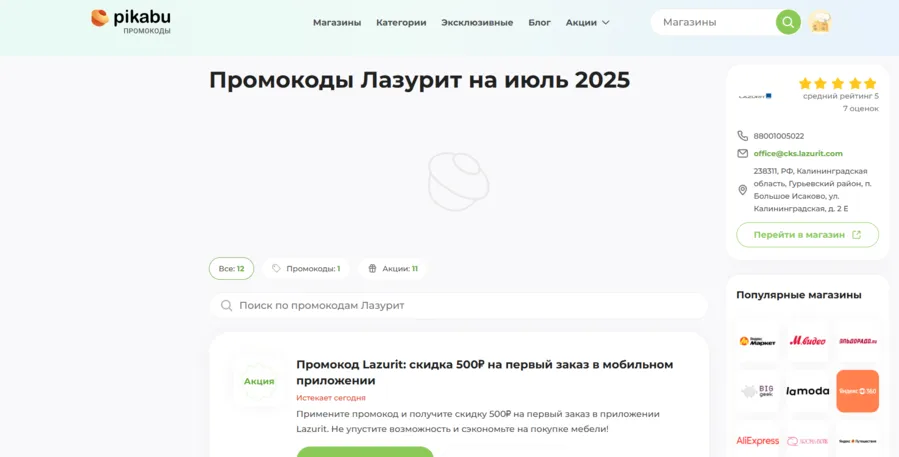
Task: Open the Эксклюзивные menu item
Action: pos(477,23)
